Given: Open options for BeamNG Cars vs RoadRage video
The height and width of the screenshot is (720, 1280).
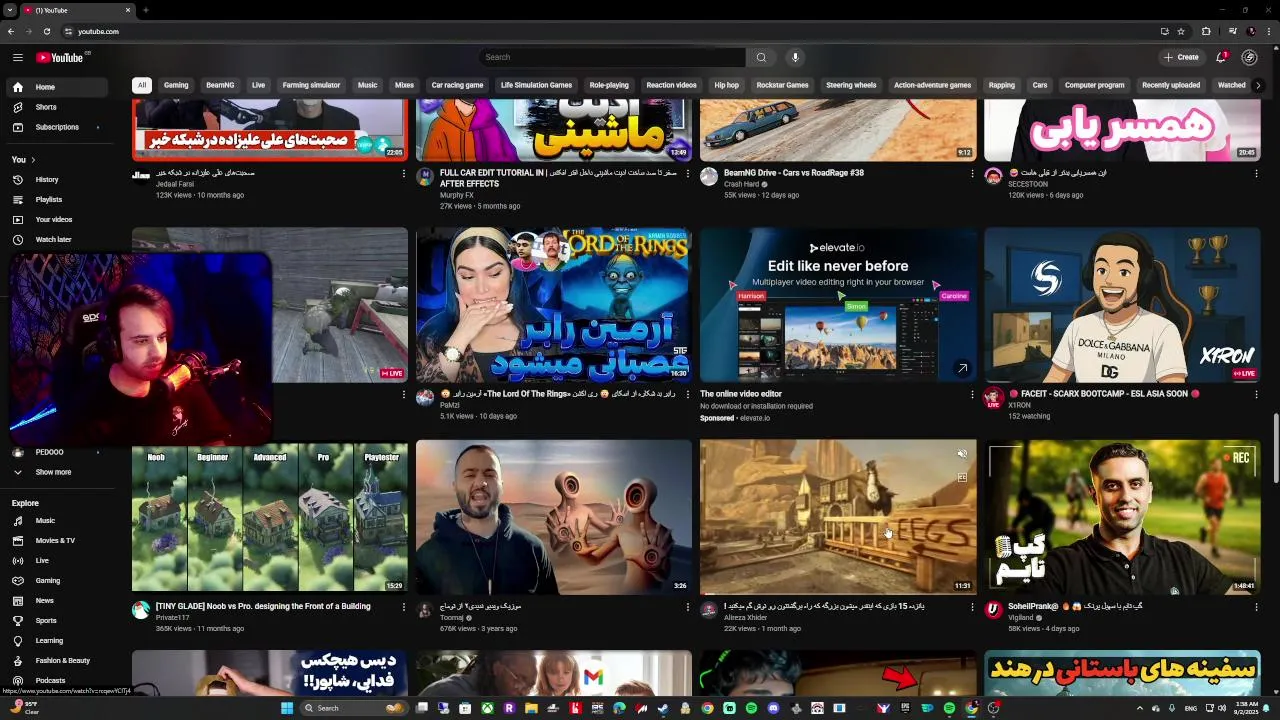Looking at the screenshot, I should tap(972, 173).
